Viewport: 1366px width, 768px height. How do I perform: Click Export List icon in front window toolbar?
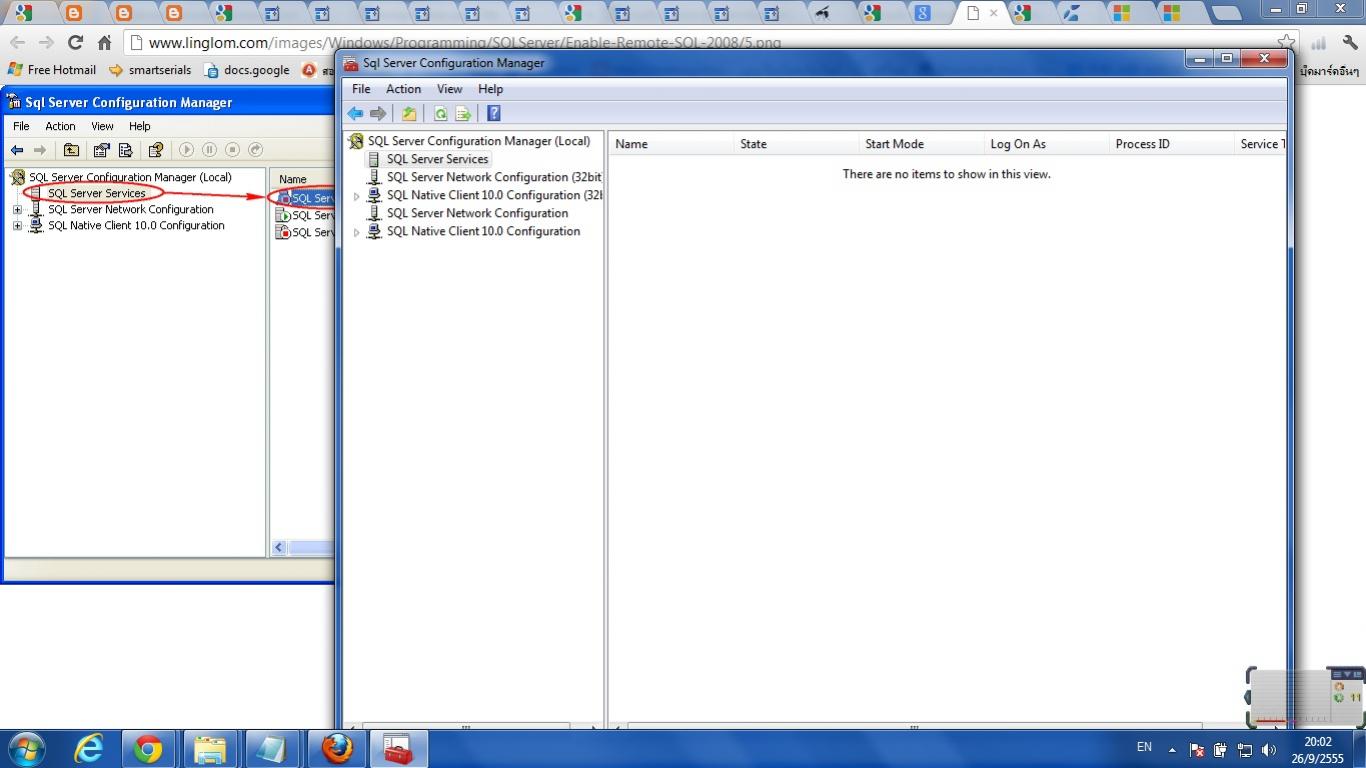[463, 114]
